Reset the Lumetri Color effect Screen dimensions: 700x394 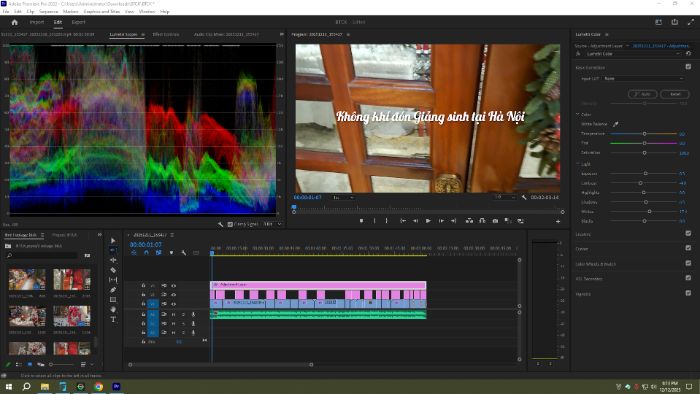coord(688,54)
